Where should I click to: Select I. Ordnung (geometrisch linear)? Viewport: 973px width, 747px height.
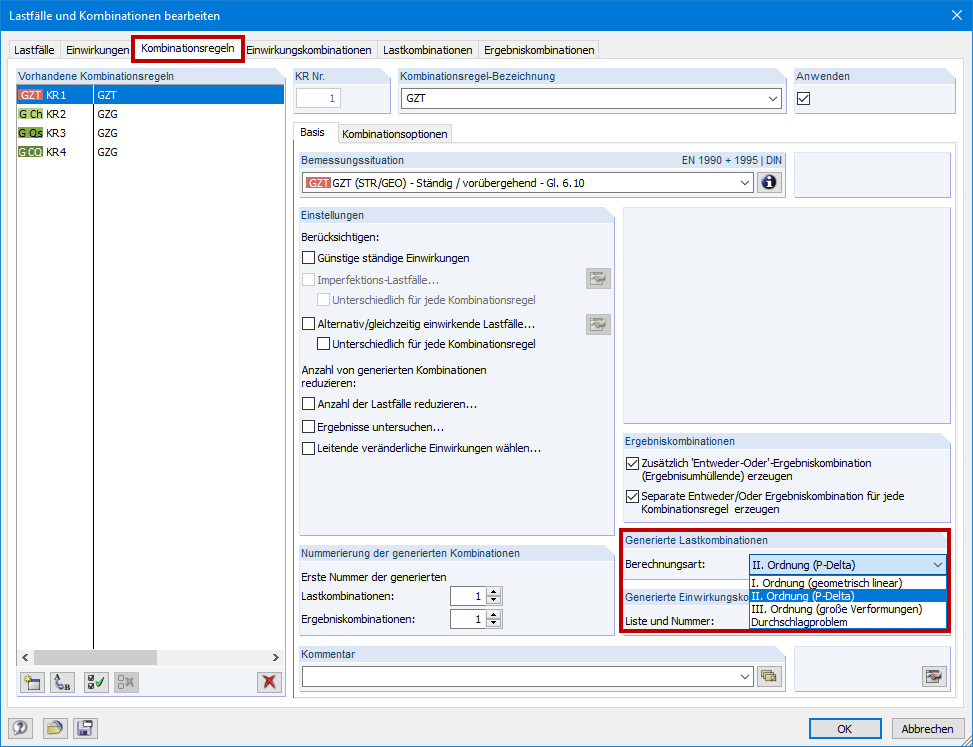(x=848, y=583)
